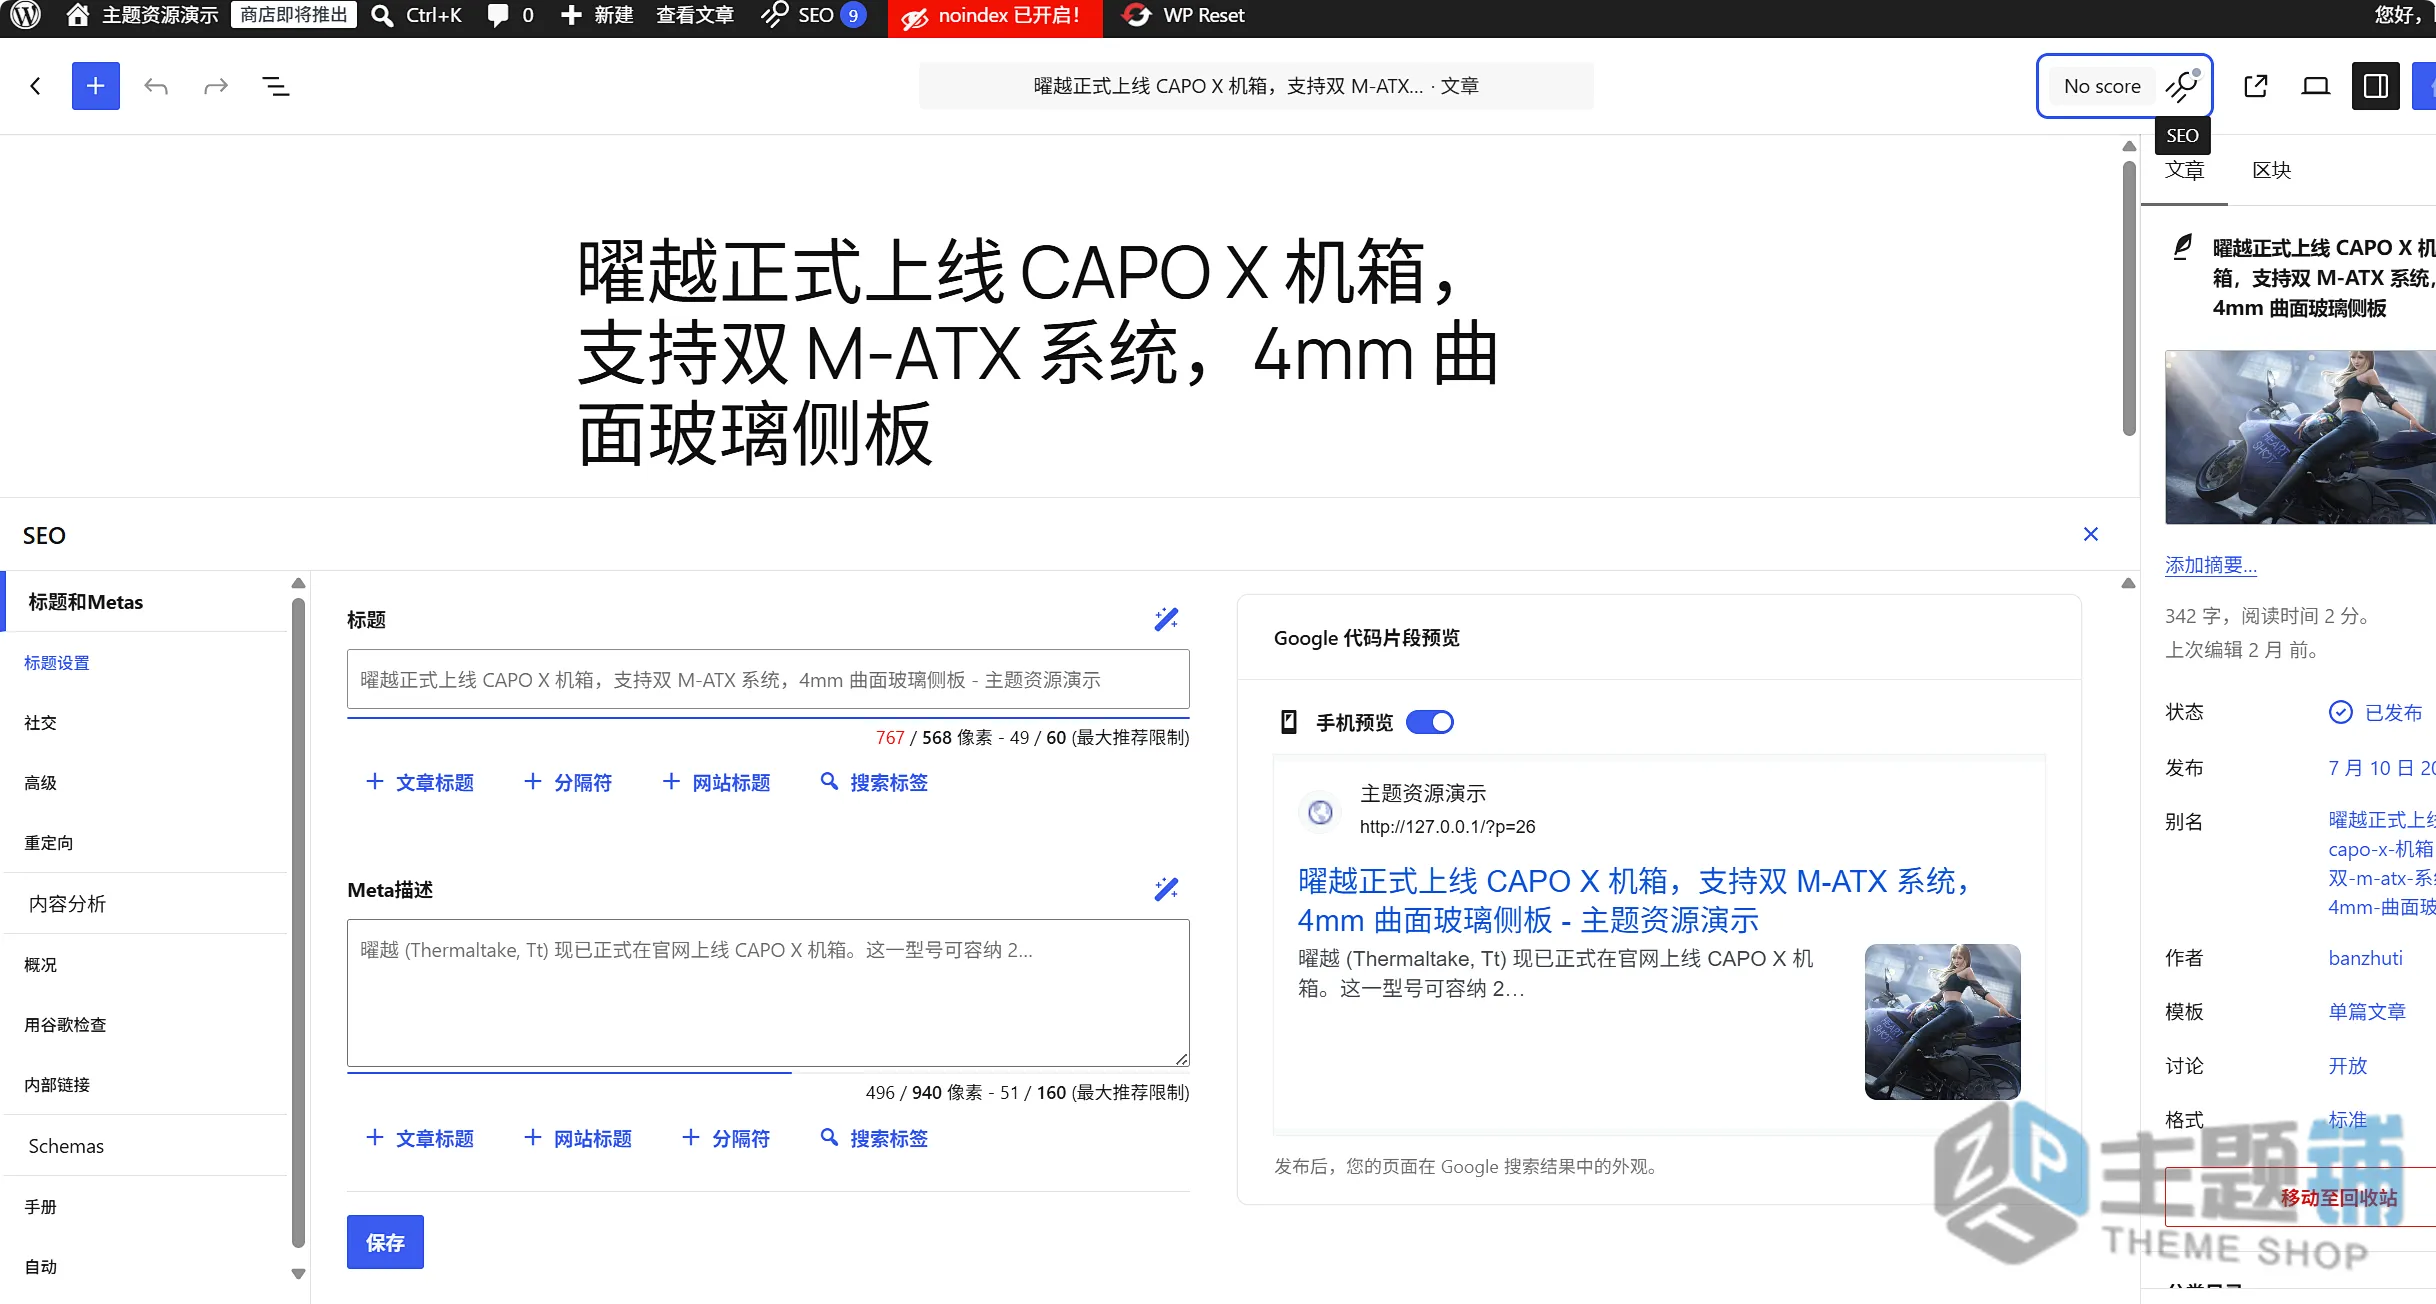
Task: Change the 已发布 status
Action: coord(2376,712)
